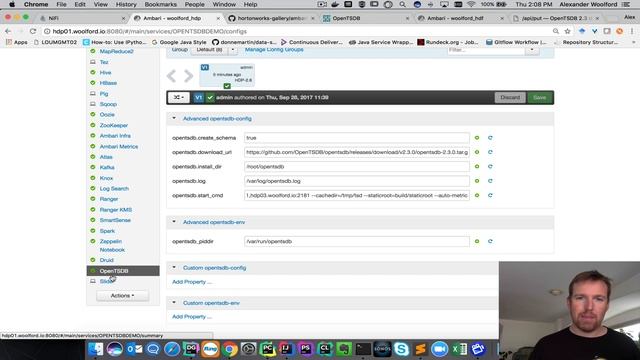Image resolution: width=640 pixels, height=360 pixels.
Task: Open the Druid service
Action: [107, 260]
